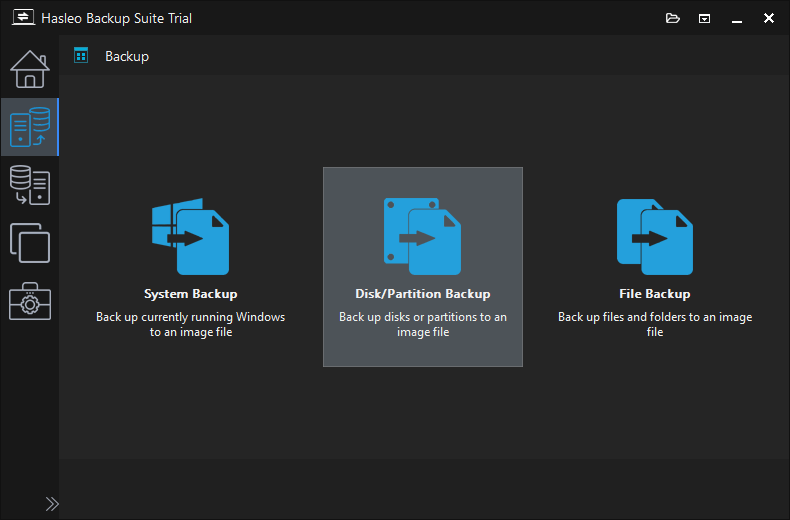Viewport: 790px width, 520px height.
Task: Click 'Back up files and folders' description
Action: point(654,324)
